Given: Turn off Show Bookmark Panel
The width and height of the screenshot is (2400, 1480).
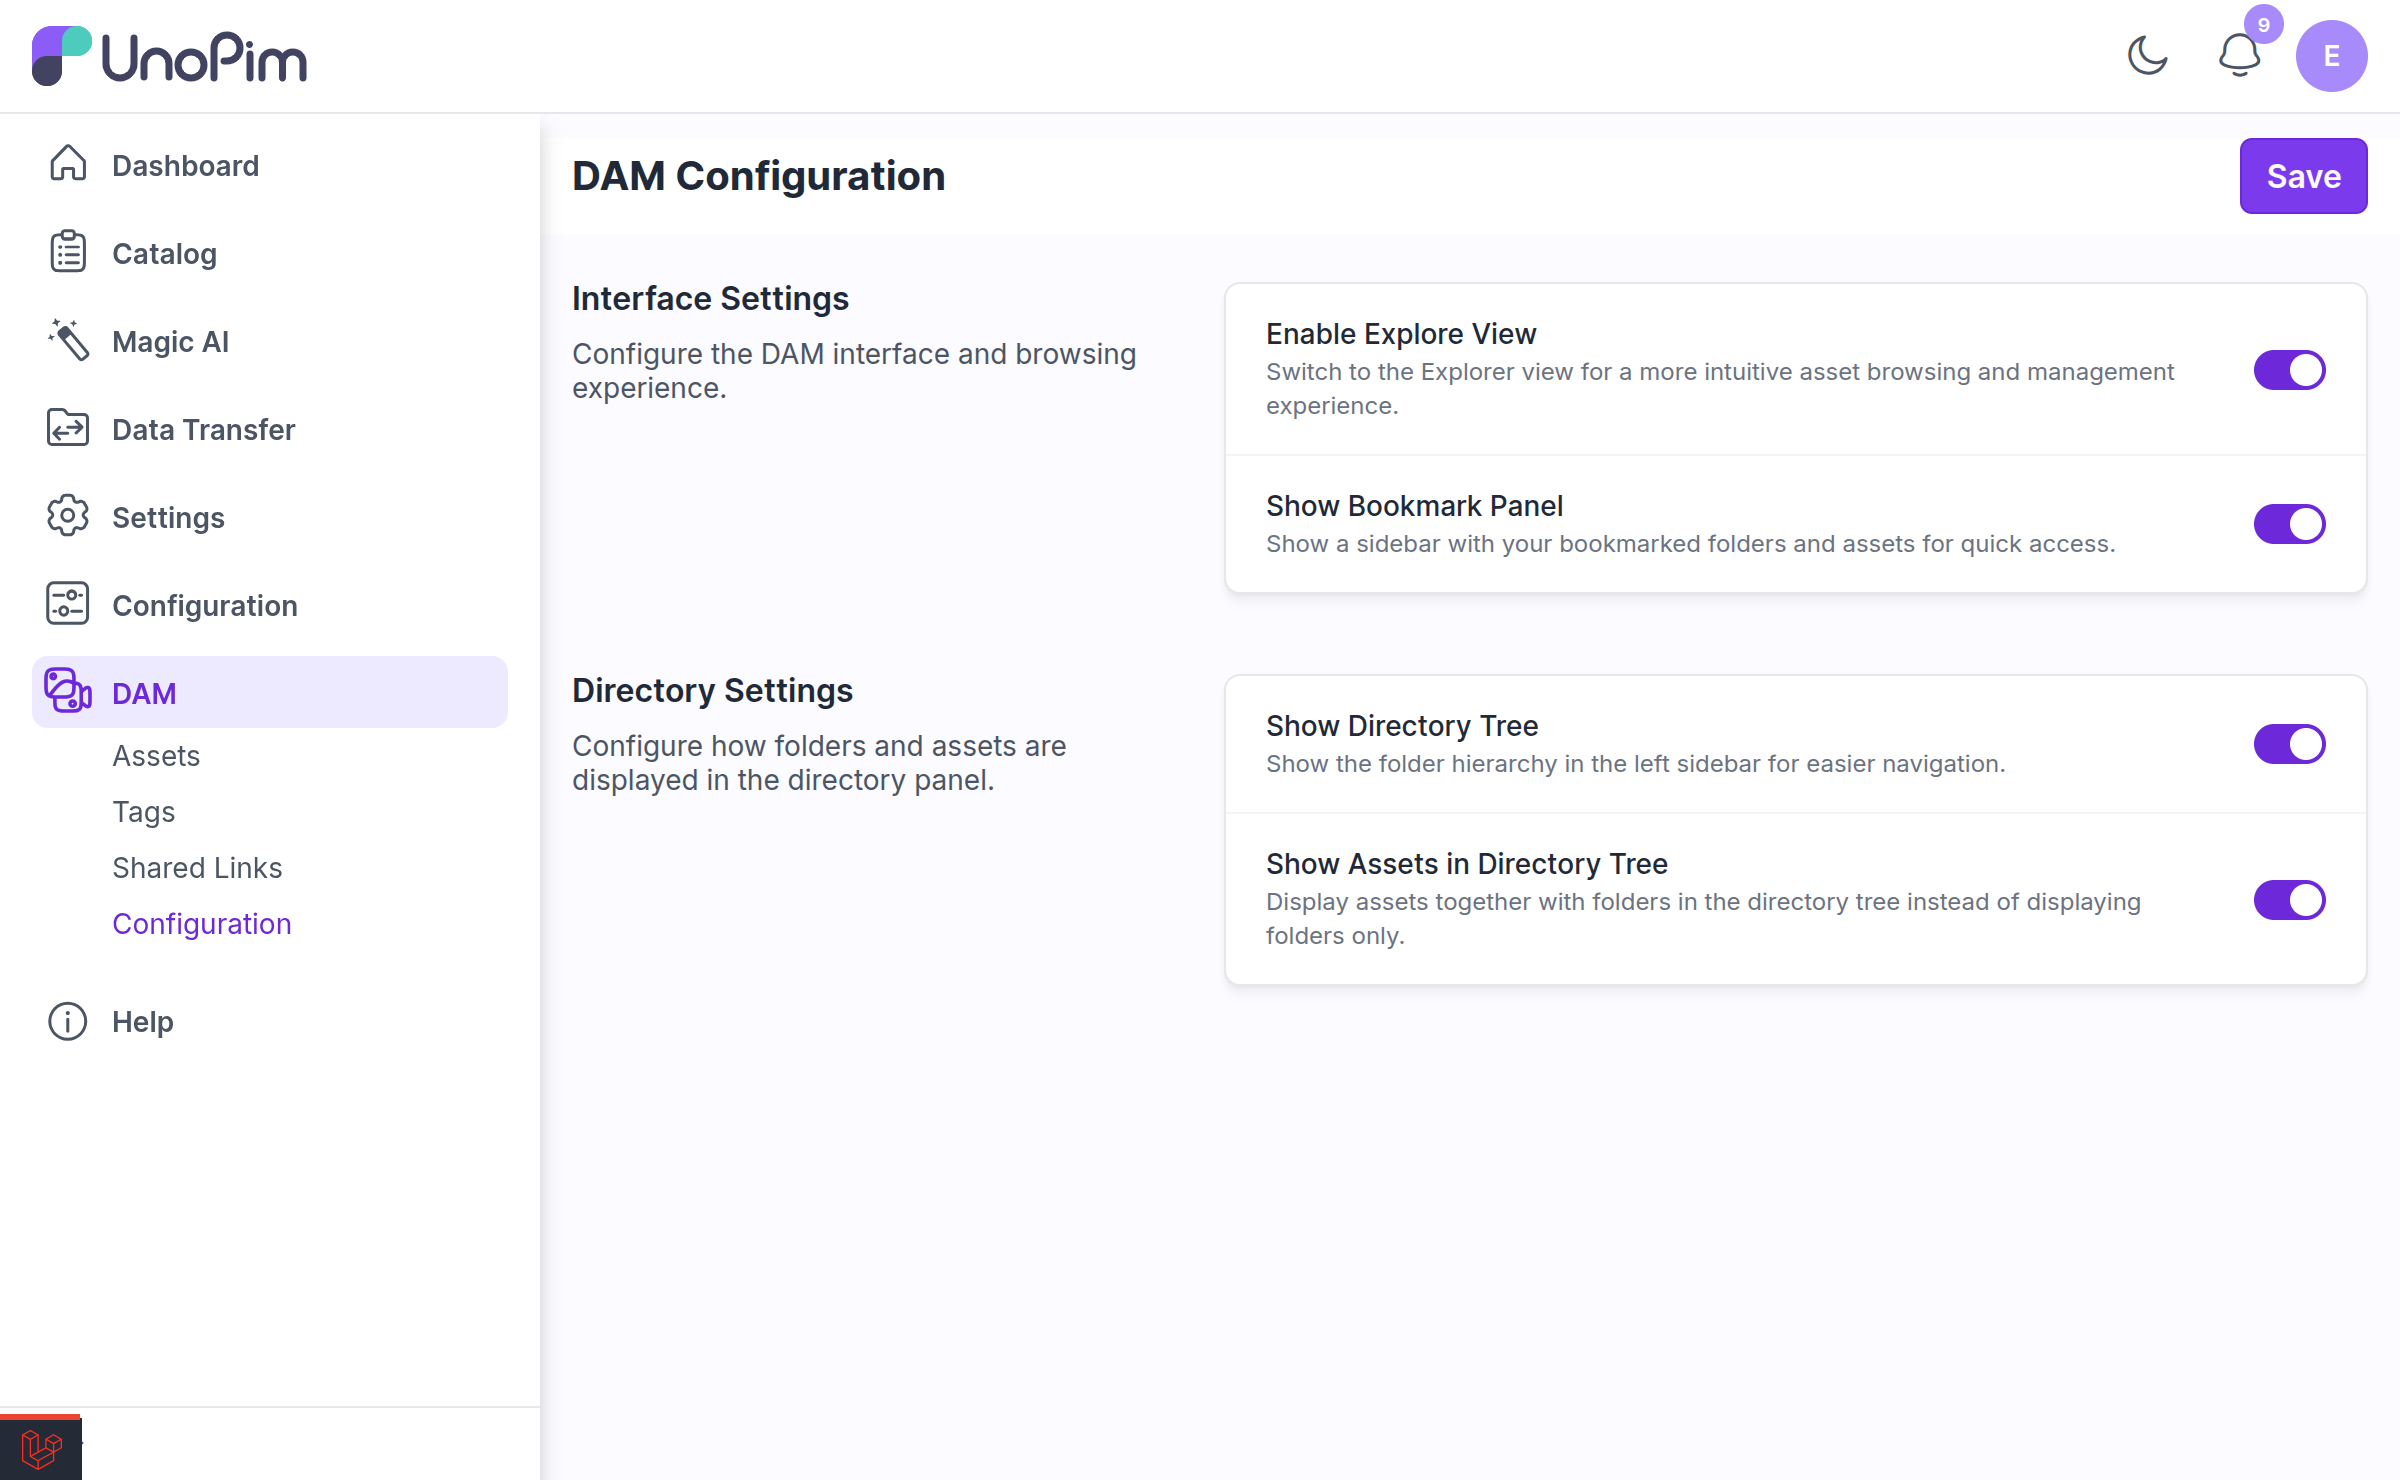Looking at the screenshot, I should pyautogui.click(x=2289, y=524).
